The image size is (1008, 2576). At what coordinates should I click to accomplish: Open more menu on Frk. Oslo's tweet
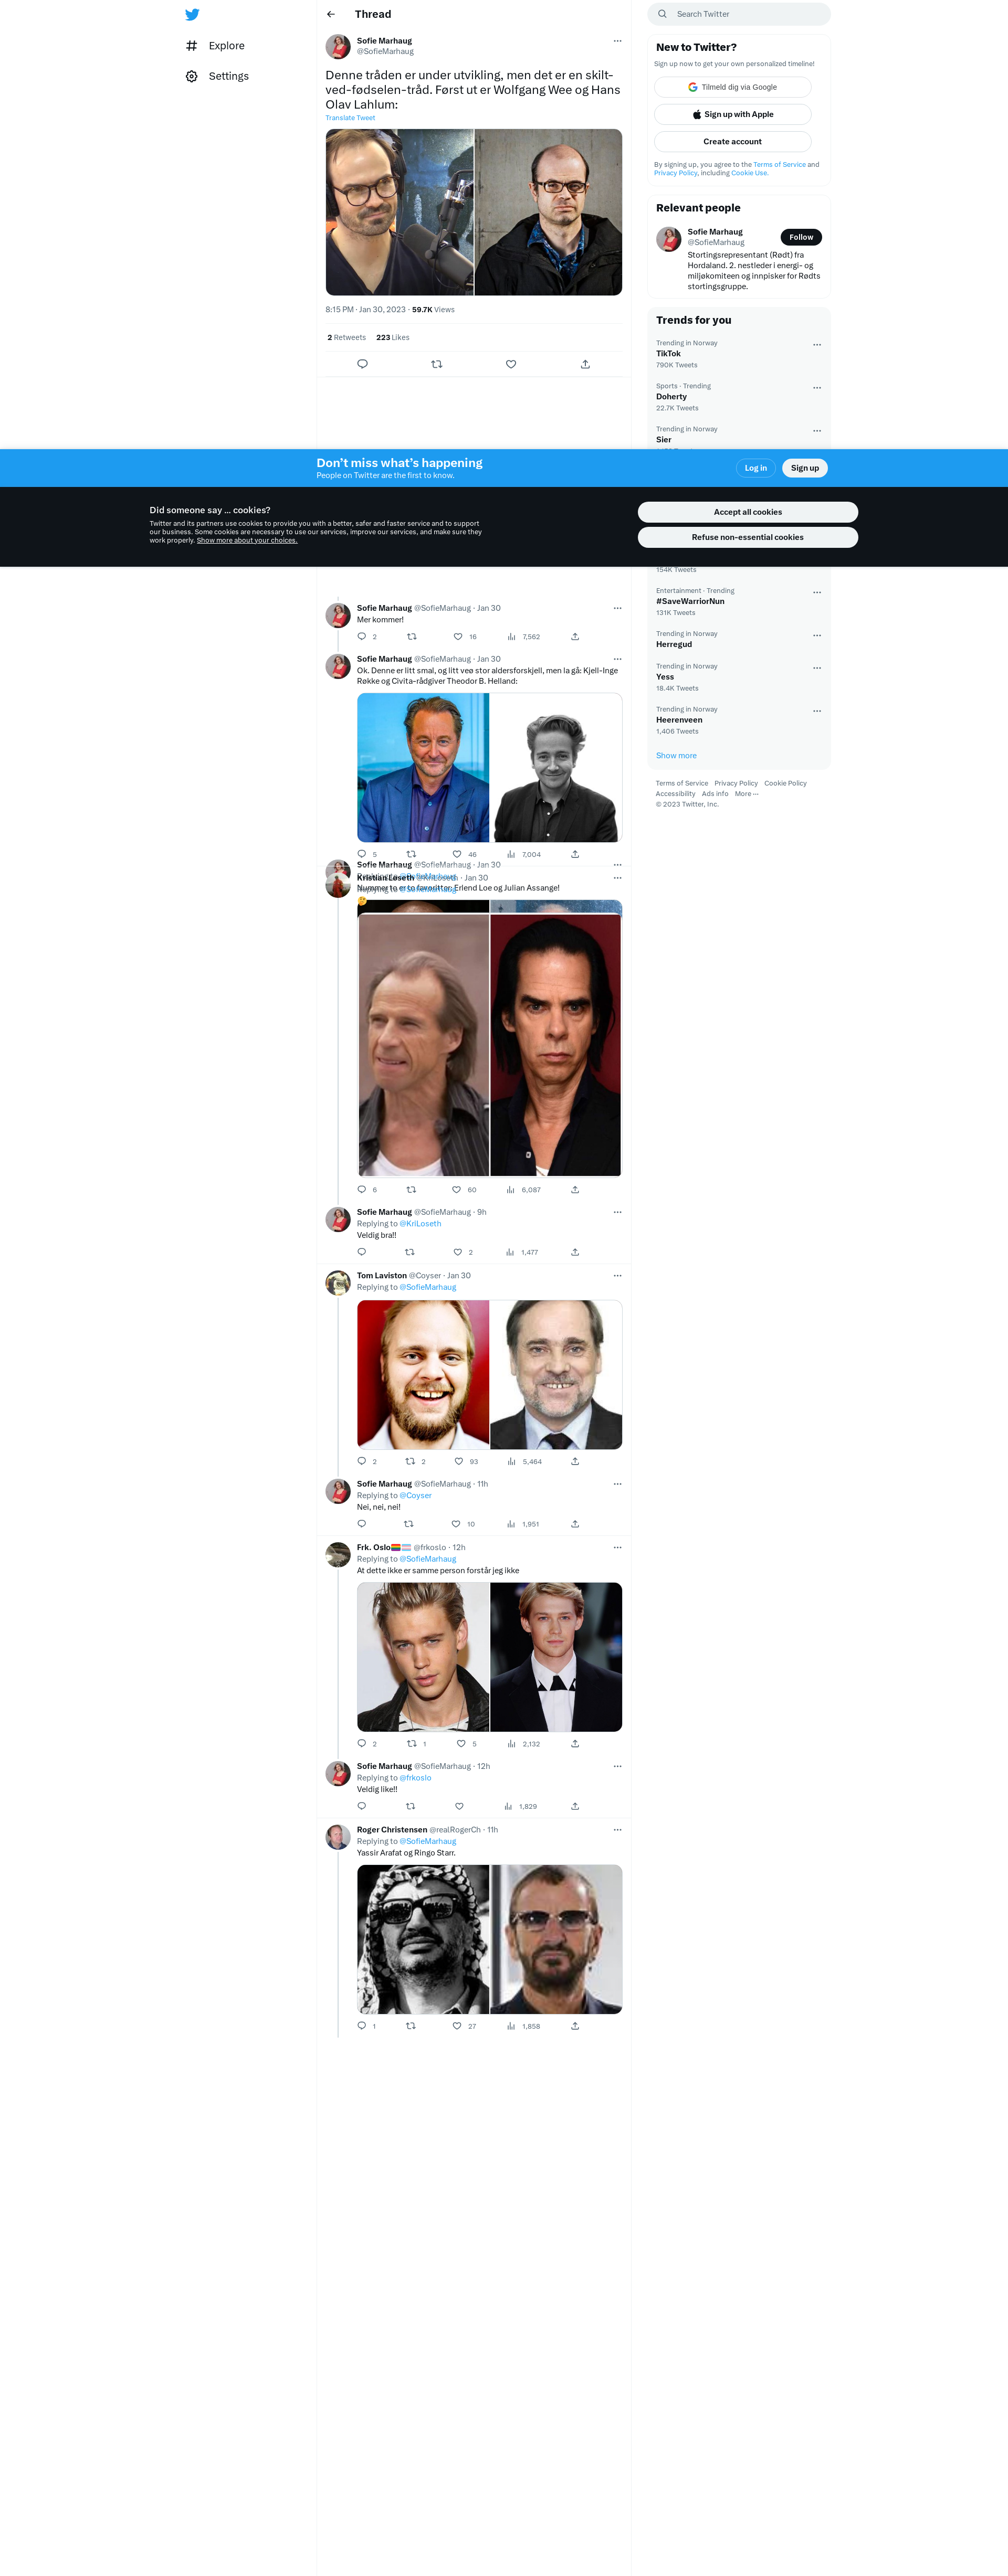[617, 1547]
